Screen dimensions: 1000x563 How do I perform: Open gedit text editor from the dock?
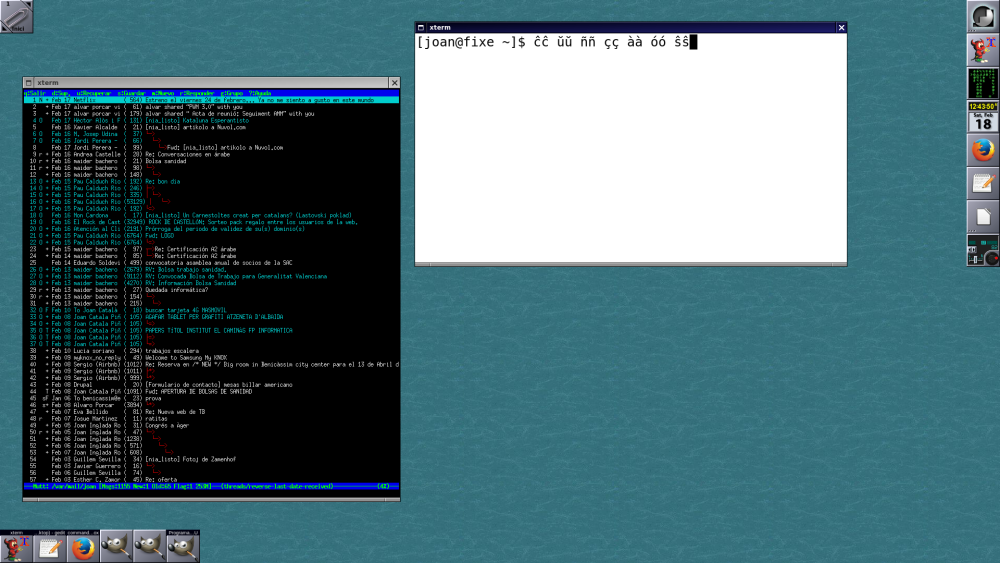pyautogui.click(x=983, y=184)
